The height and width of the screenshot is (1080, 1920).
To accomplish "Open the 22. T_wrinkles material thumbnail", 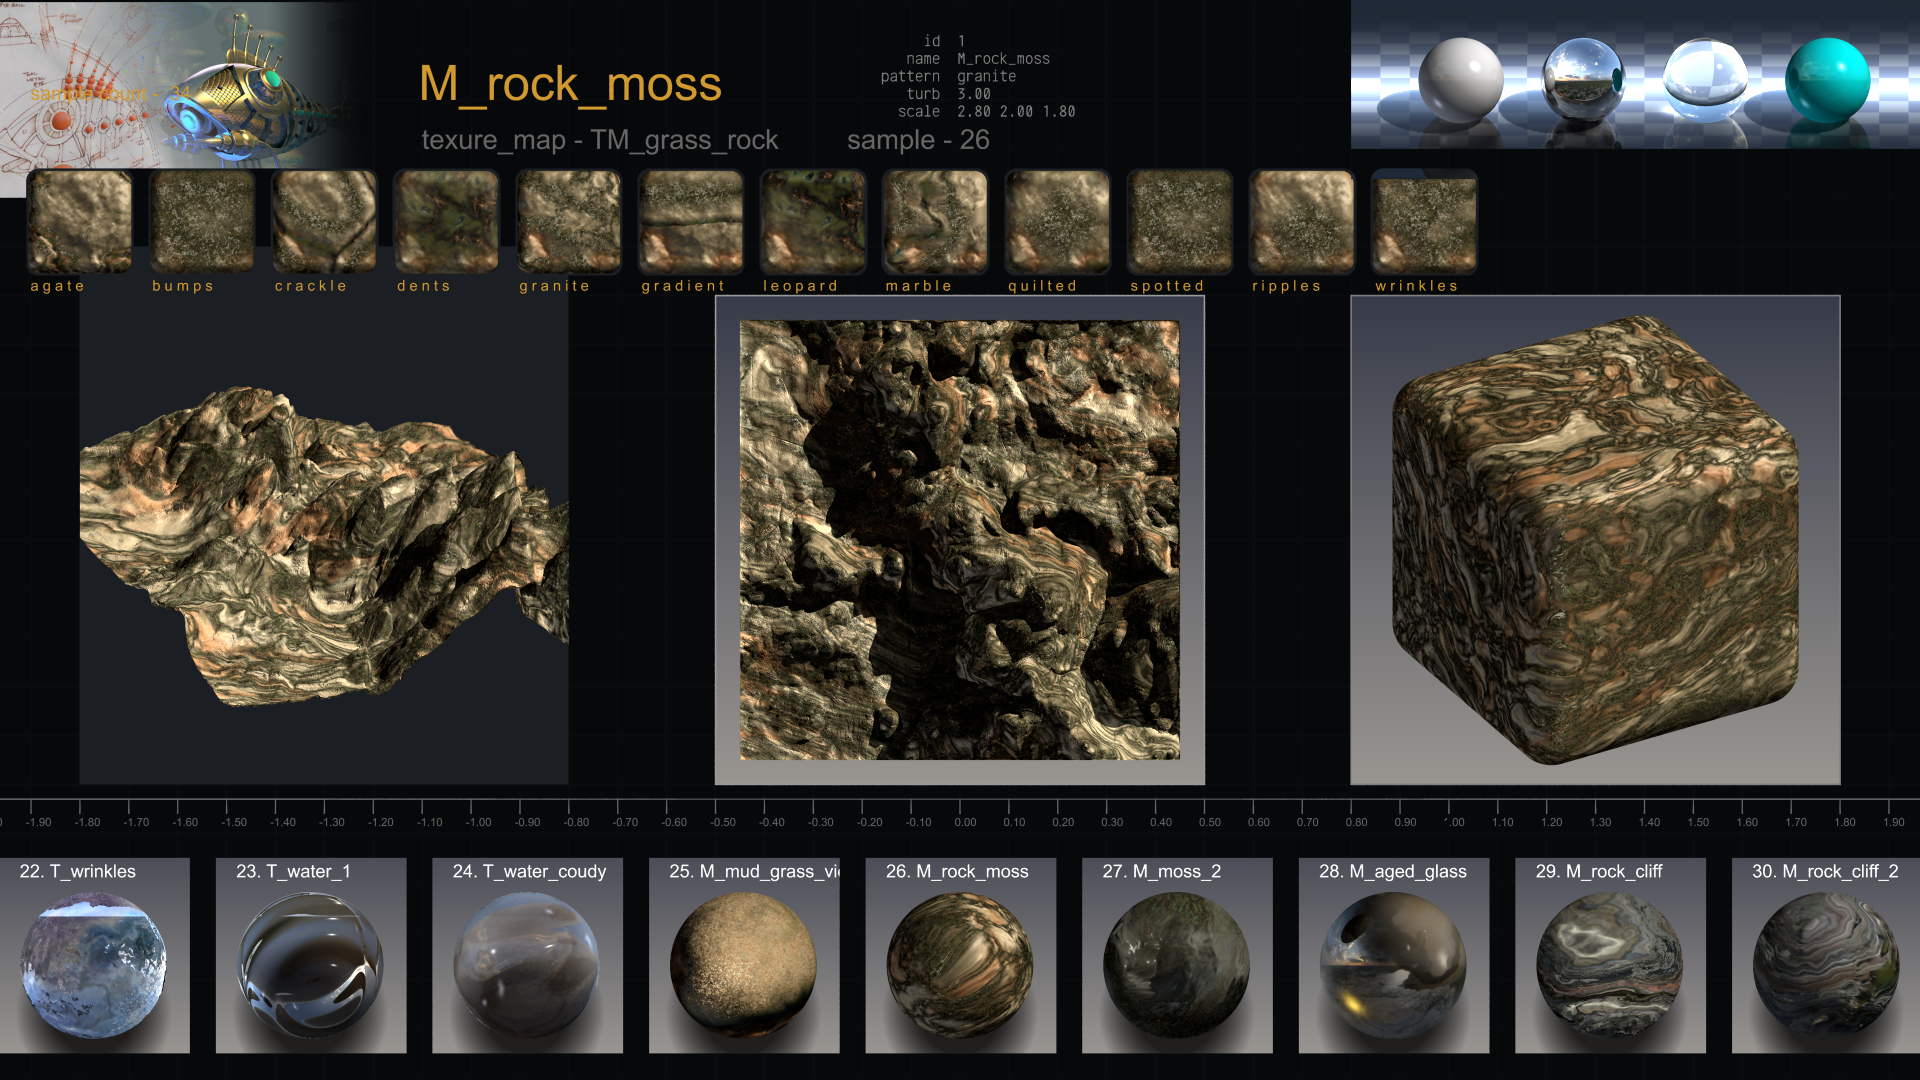I will click(94, 955).
